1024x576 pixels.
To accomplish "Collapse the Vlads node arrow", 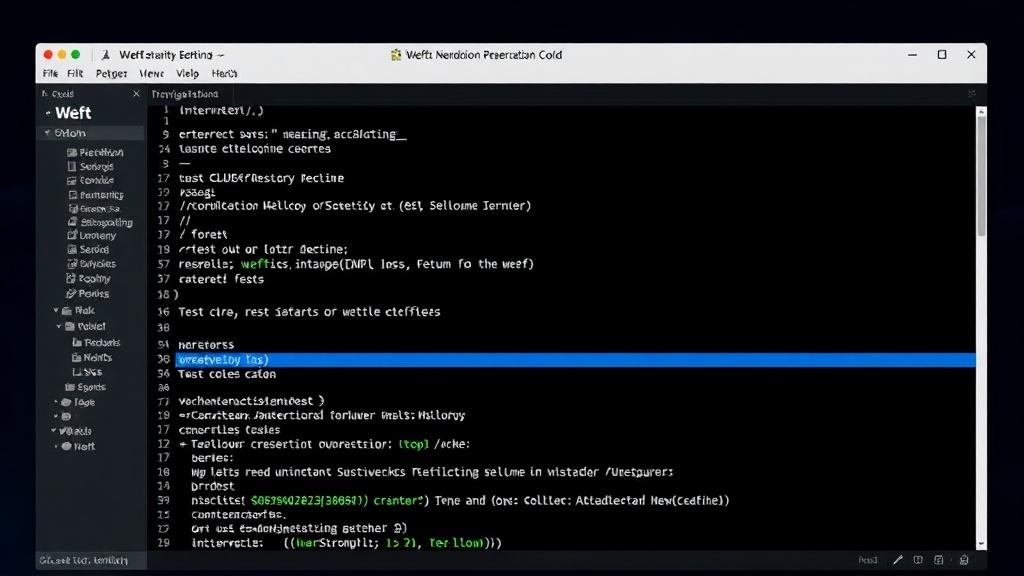I will point(54,431).
